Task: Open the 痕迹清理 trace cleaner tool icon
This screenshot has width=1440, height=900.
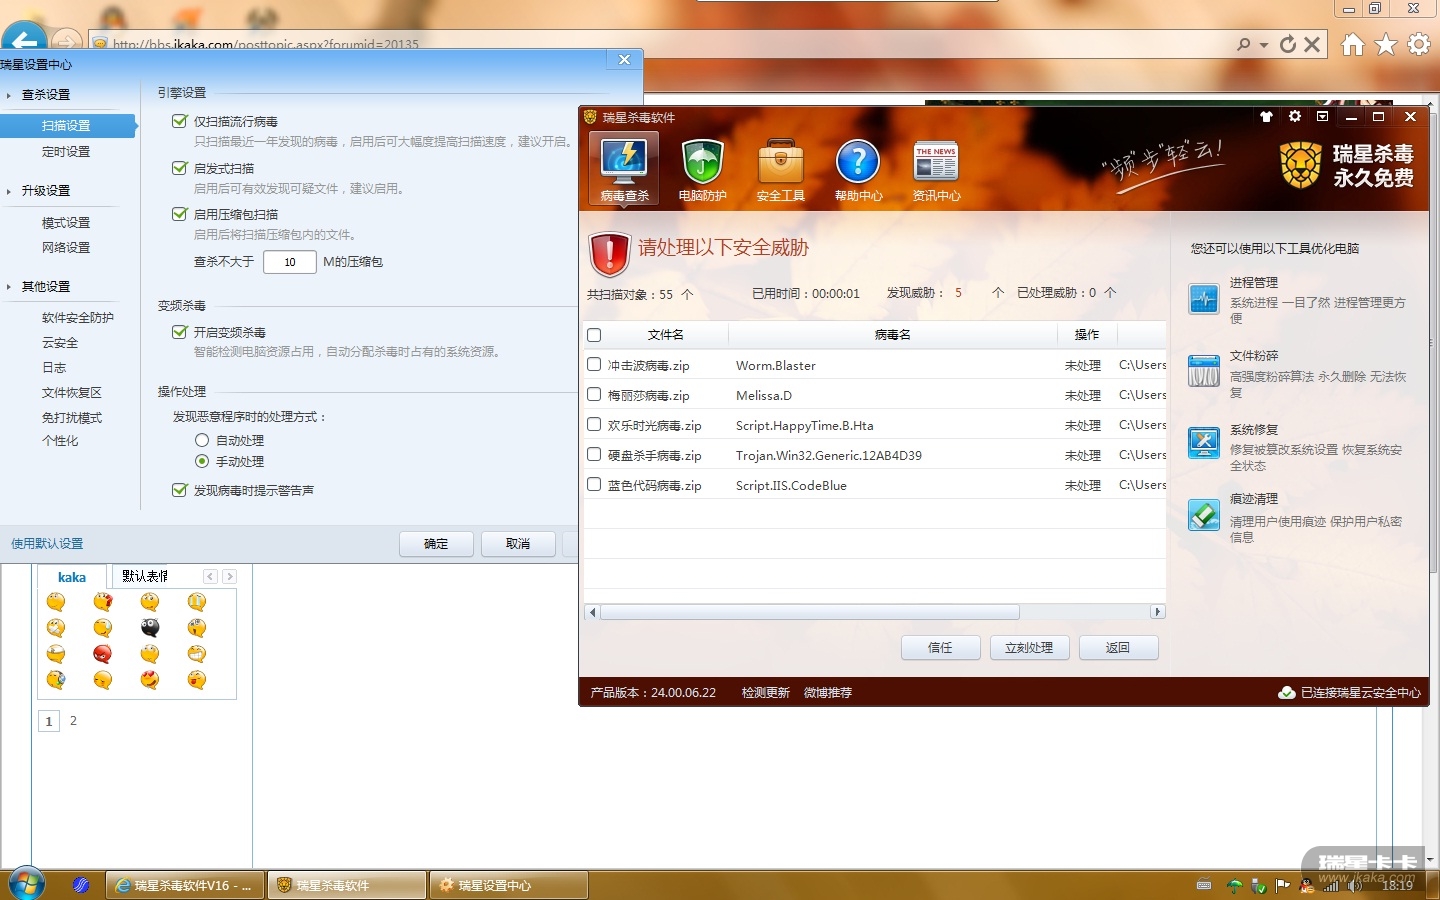Action: click(x=1204, y=515)
